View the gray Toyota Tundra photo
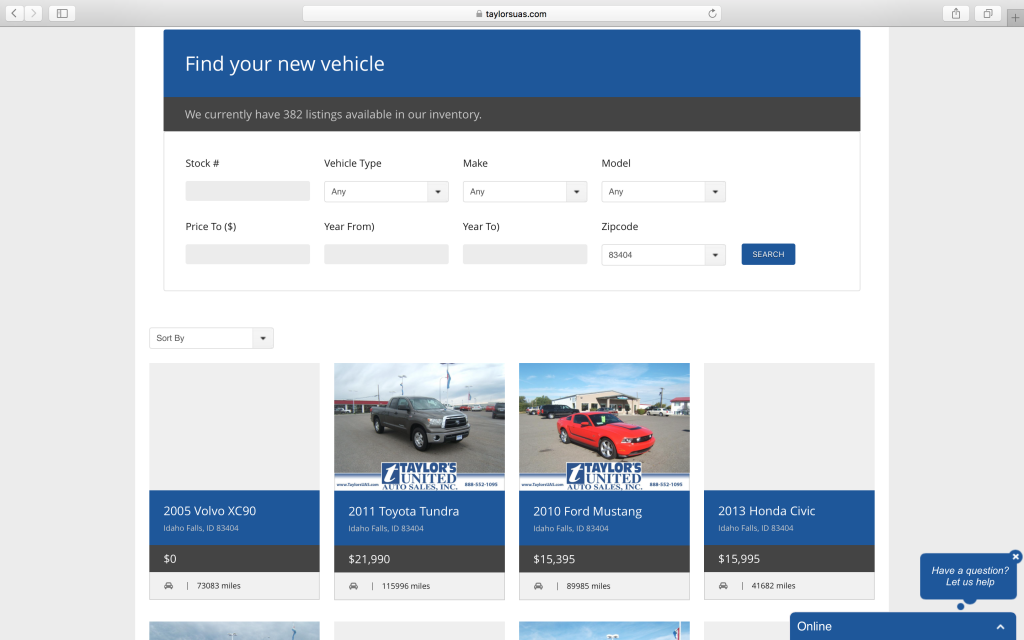 [x=419, y=426]
